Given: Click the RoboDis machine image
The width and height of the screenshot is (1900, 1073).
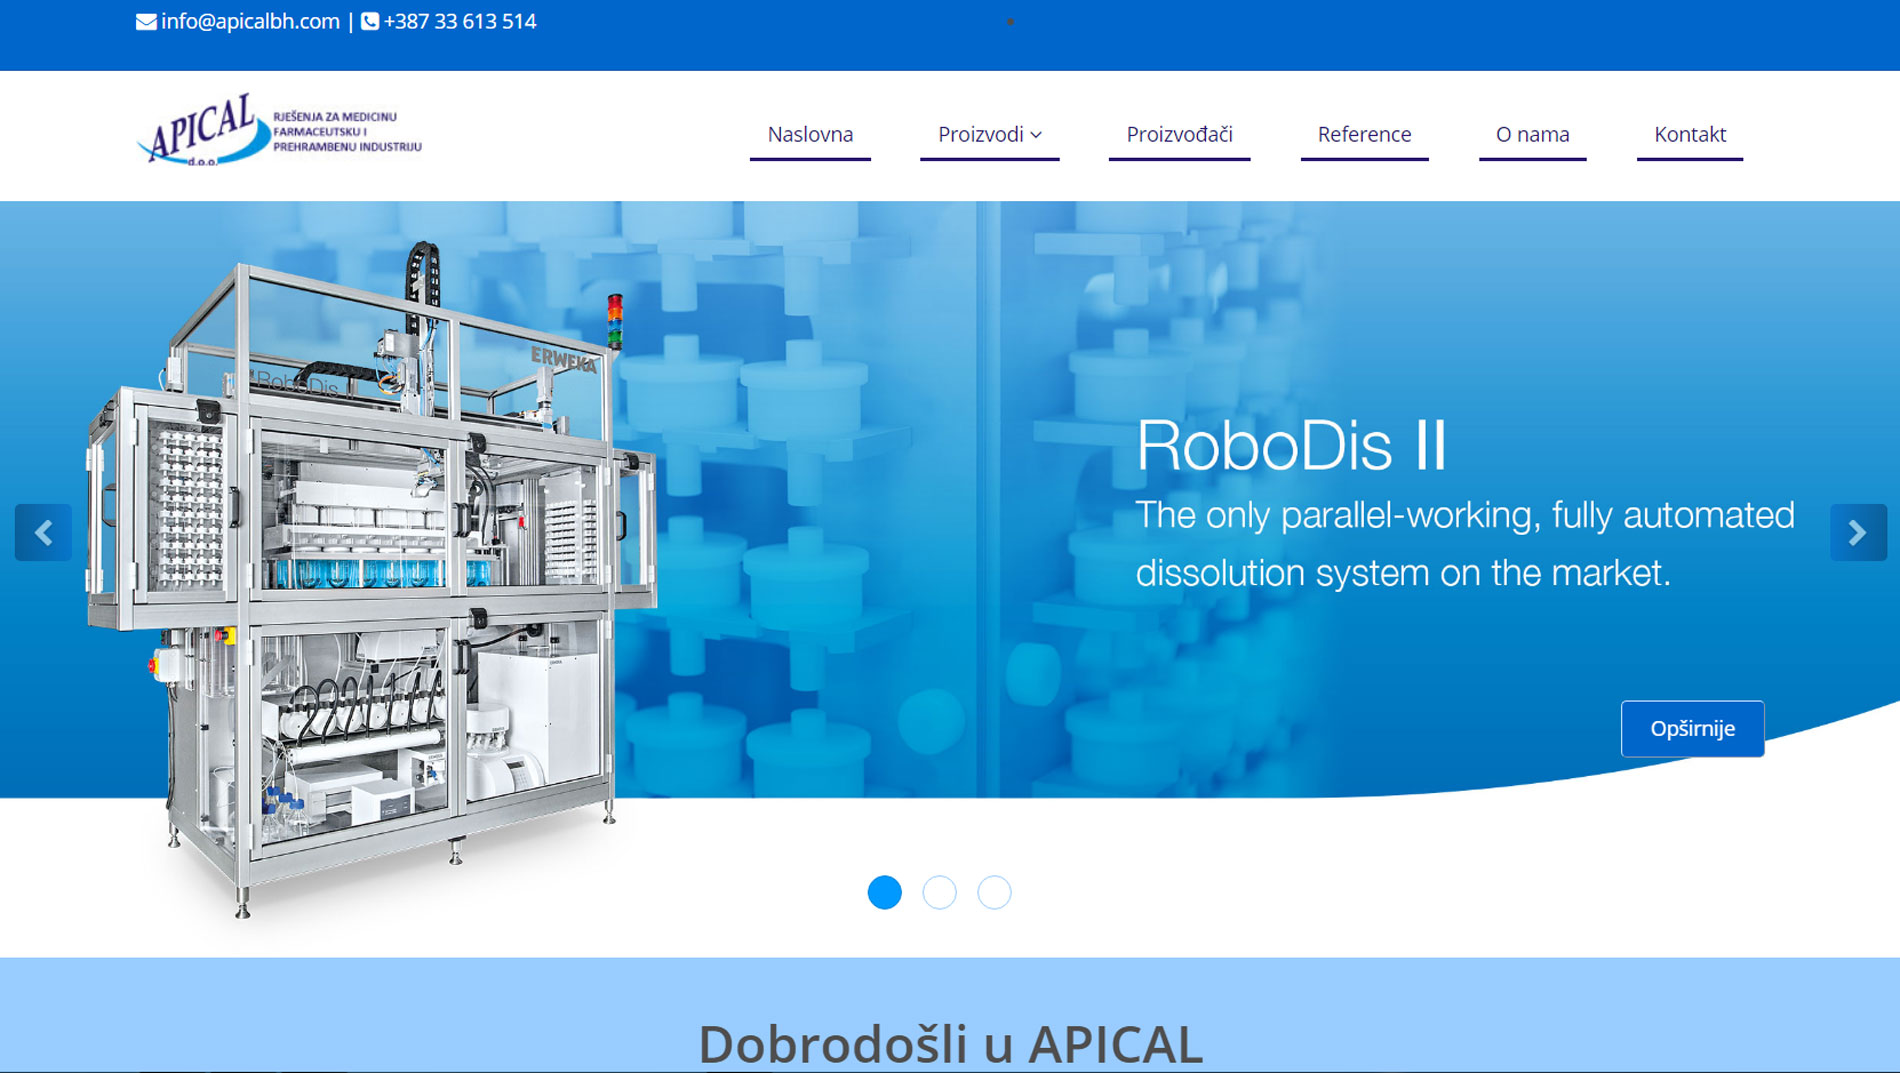Looking at the screenshot, I should pos(370,580).
